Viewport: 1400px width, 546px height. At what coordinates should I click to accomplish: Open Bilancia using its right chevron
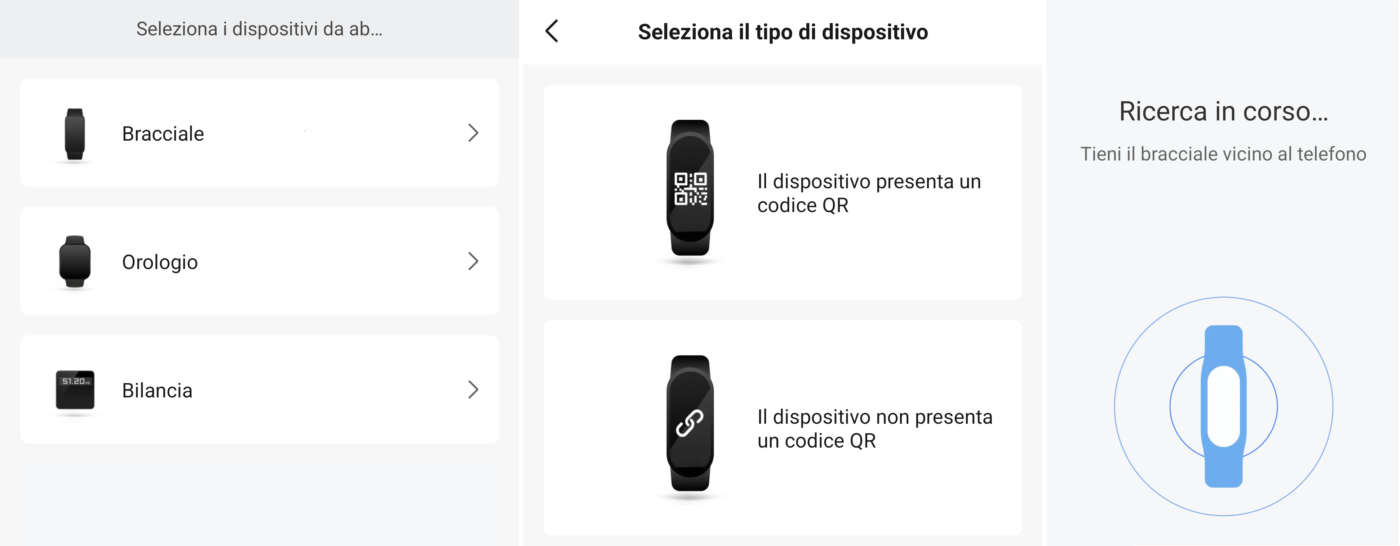click(x=473, y=389)
